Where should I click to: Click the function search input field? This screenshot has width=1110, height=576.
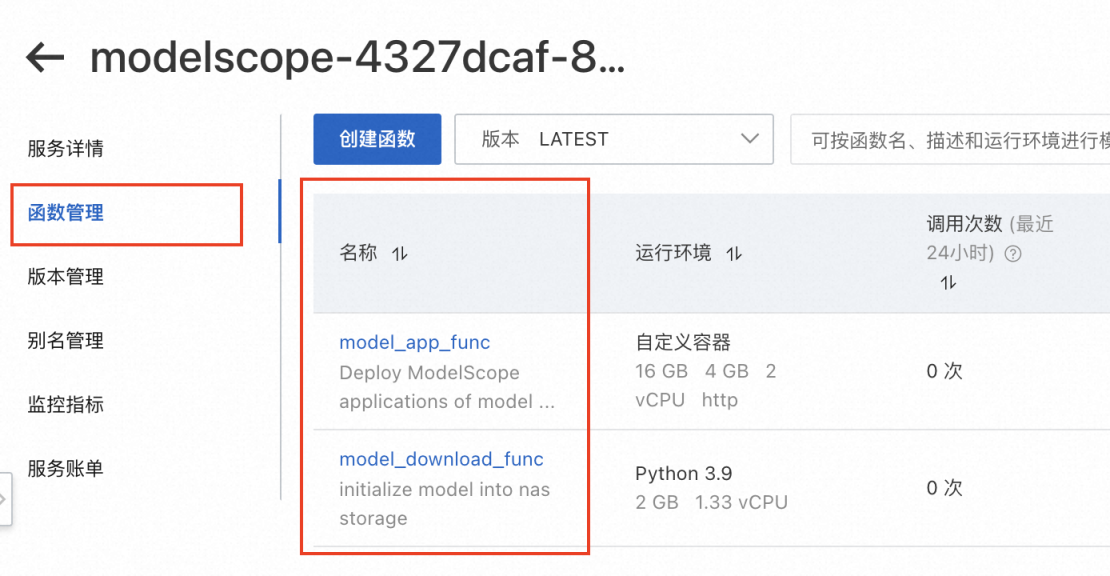point(950,139)
